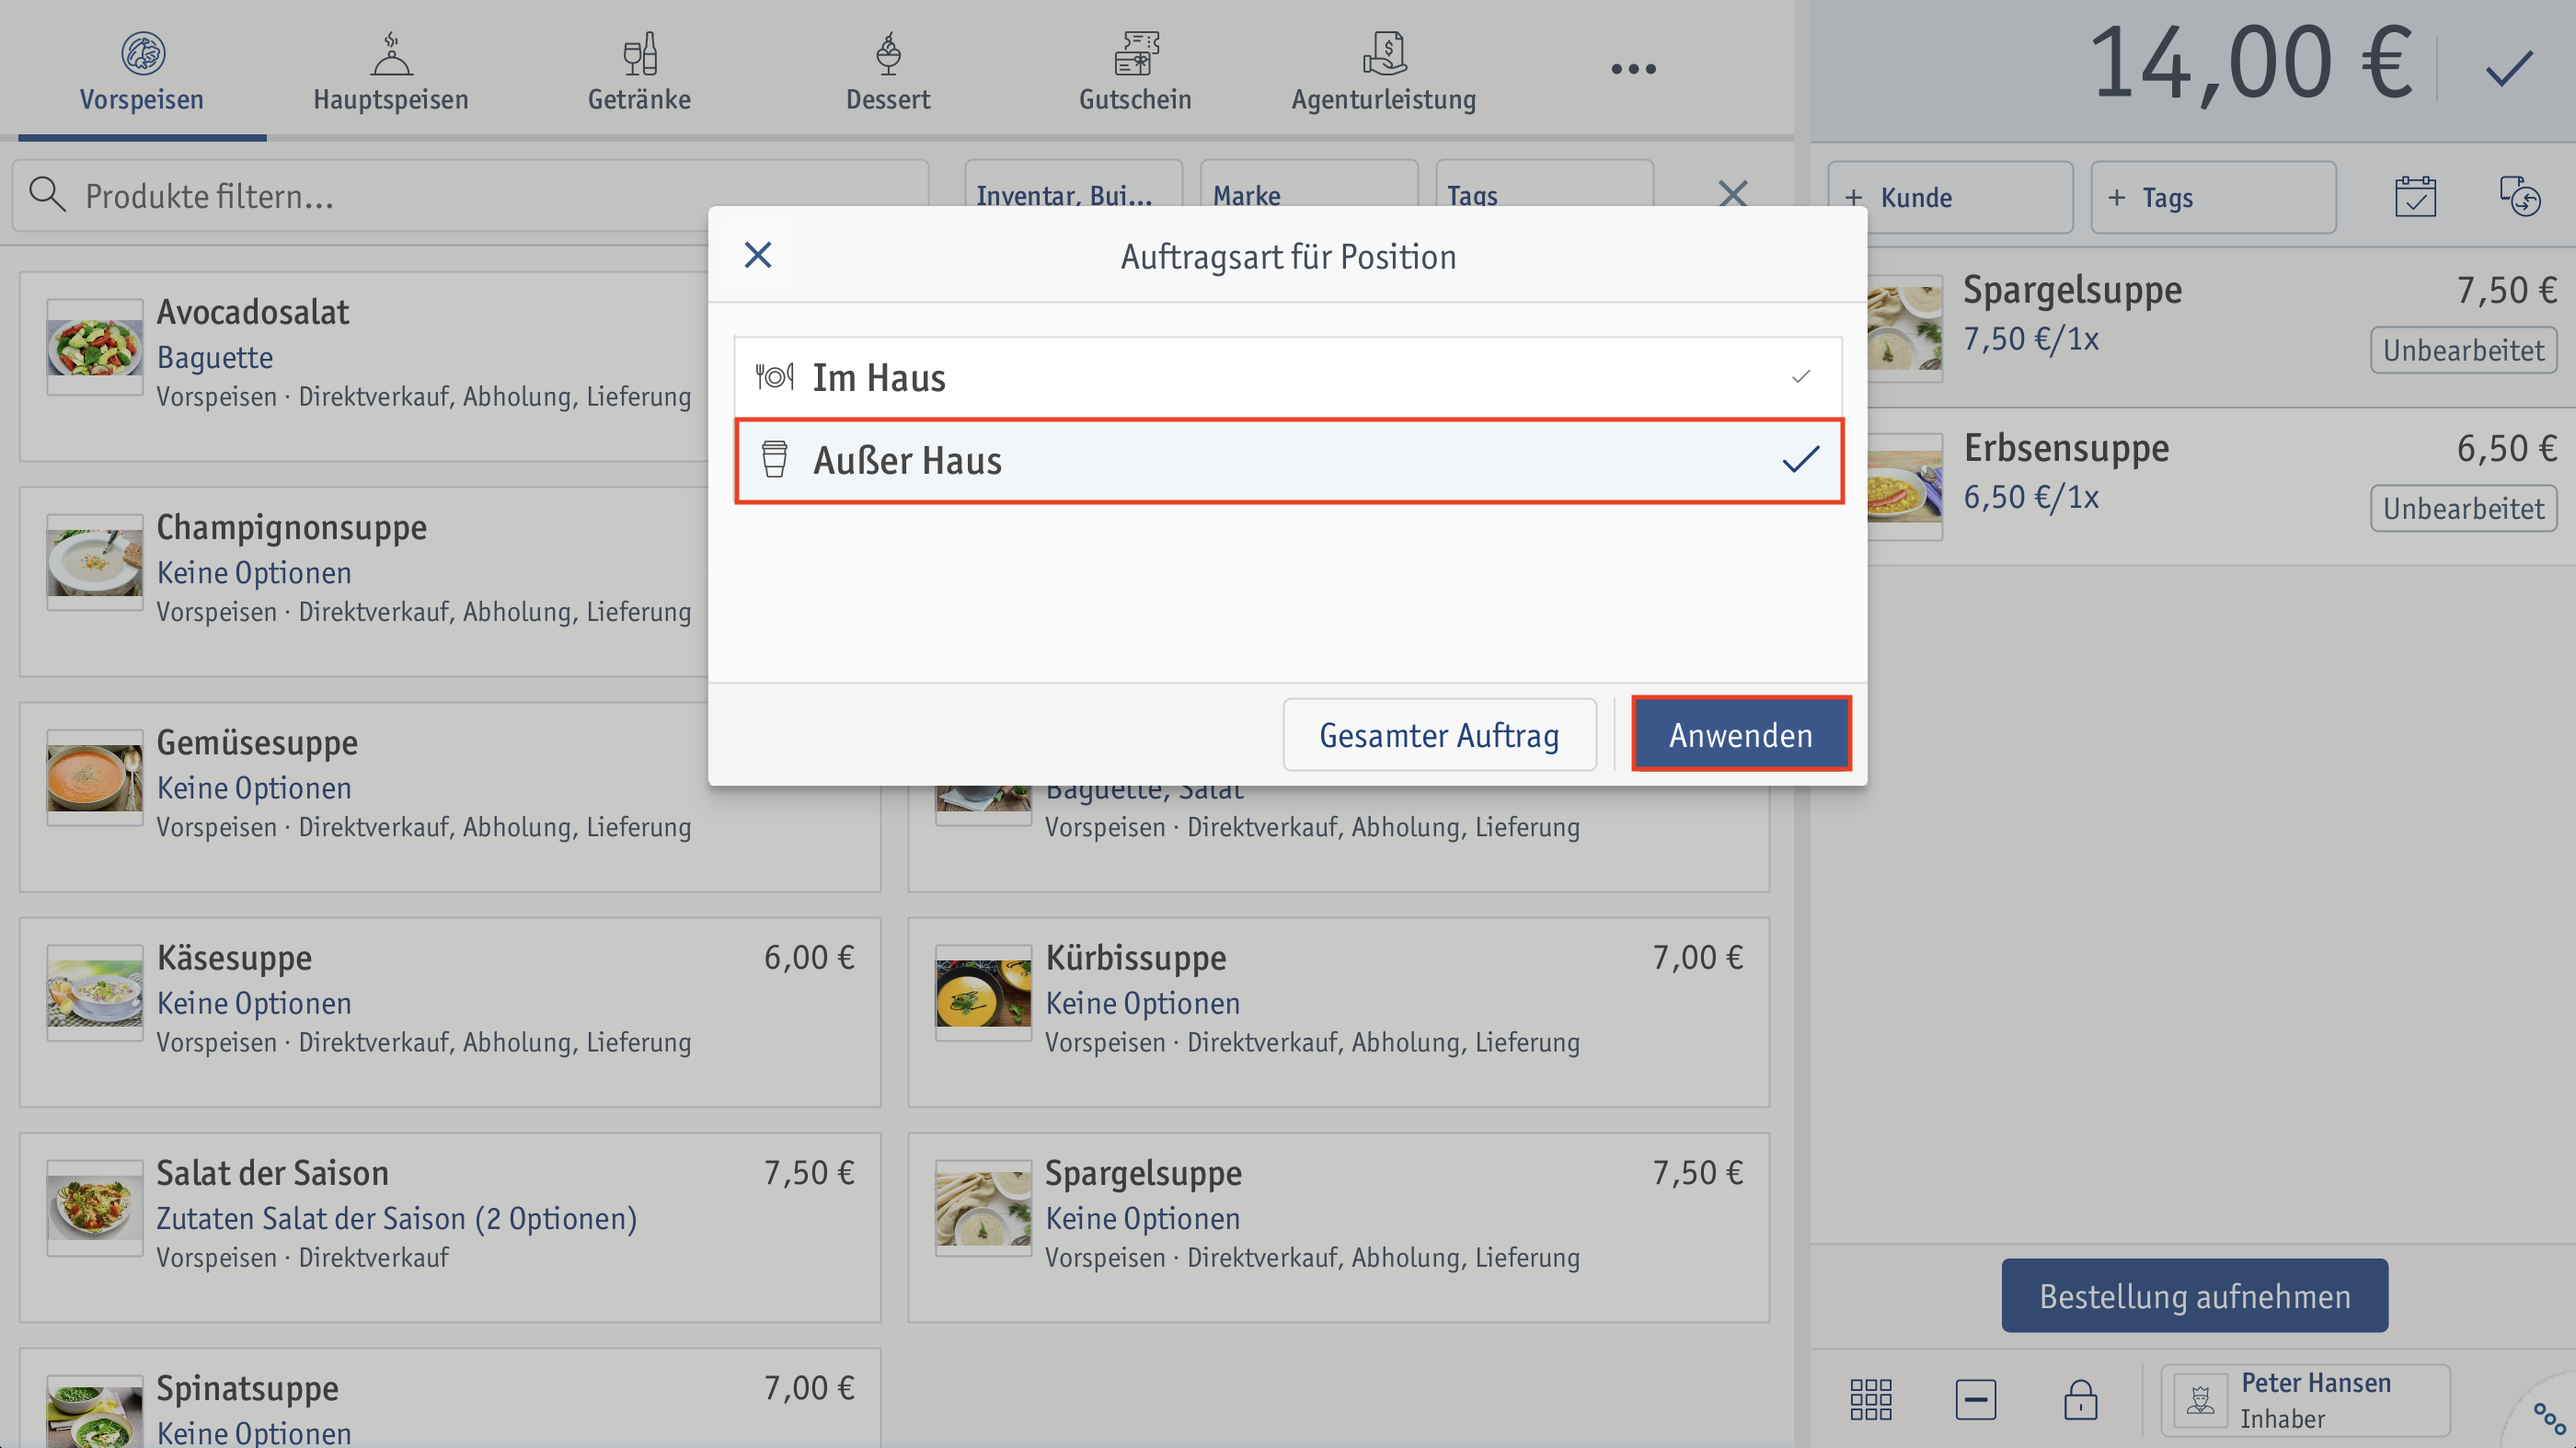Click Unbearbeitet status of Spargelsuppe
Viewport: 2576px width, 1448px height.
2463,350
